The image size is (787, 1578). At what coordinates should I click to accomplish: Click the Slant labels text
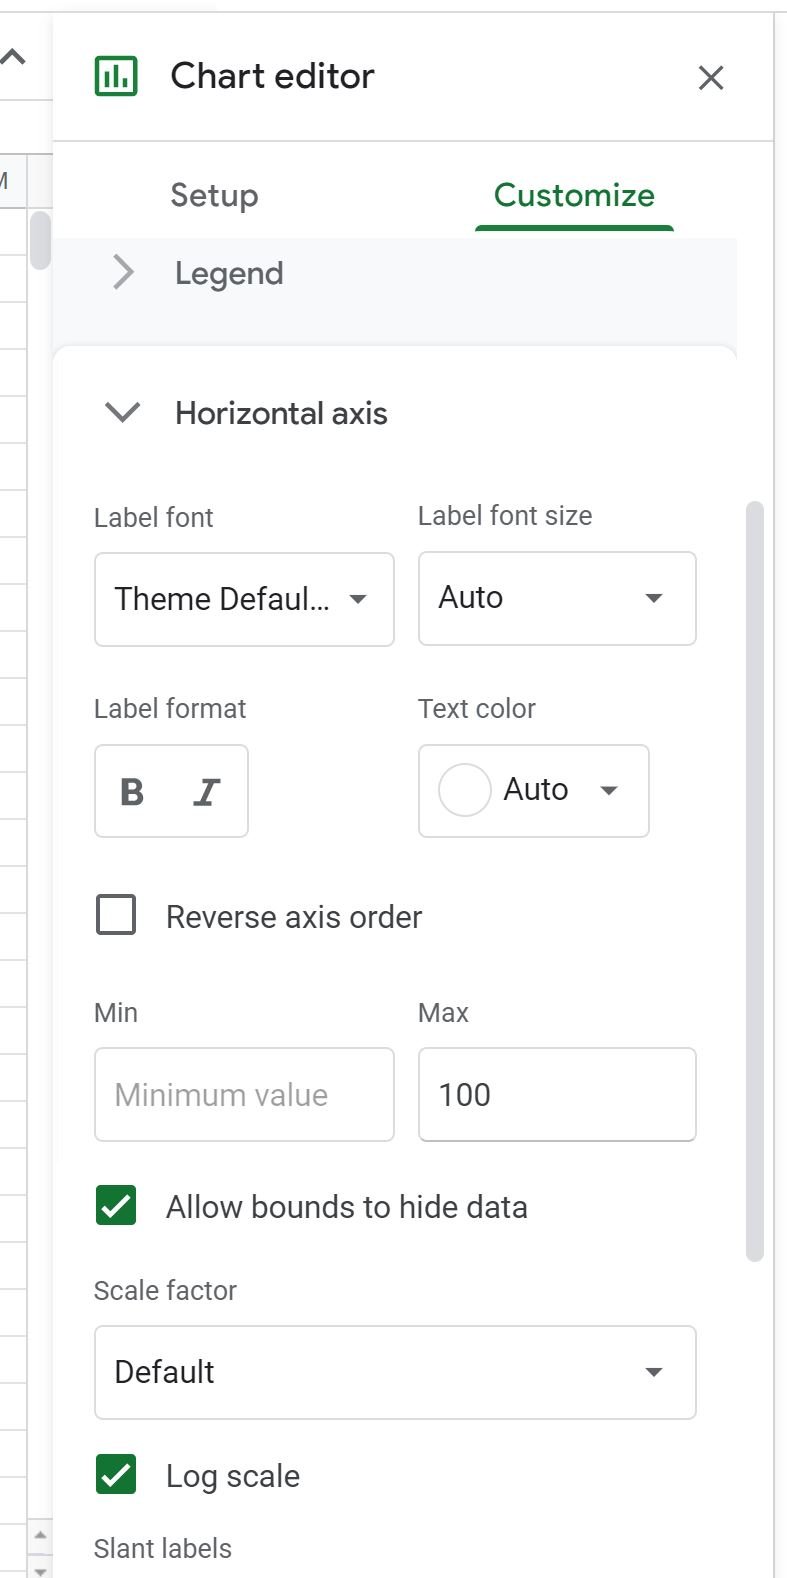(163, 1548)
